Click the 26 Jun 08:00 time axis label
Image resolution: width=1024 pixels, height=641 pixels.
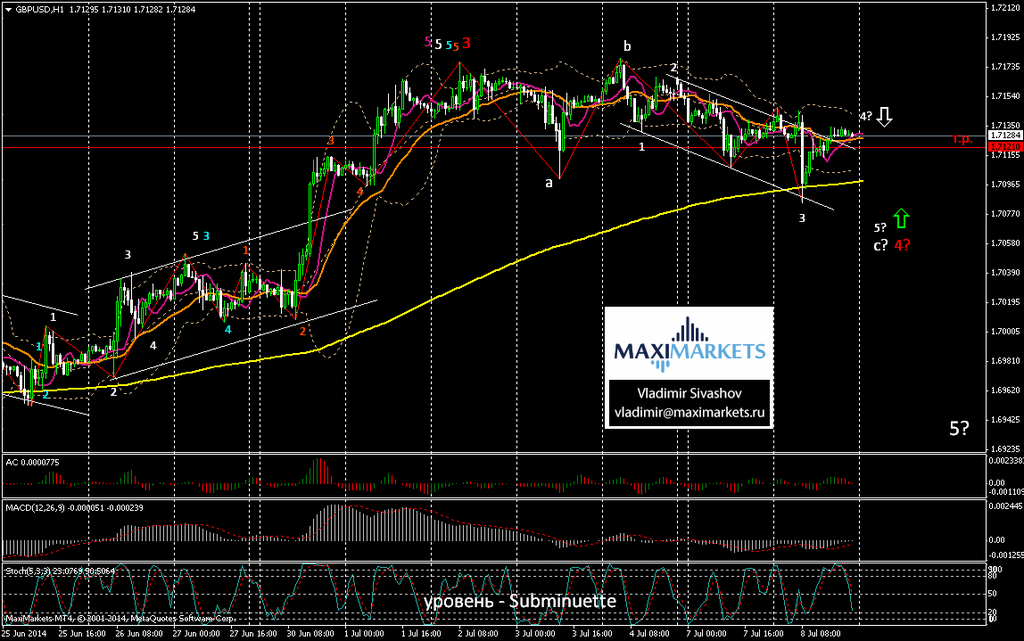pos(139,633)
